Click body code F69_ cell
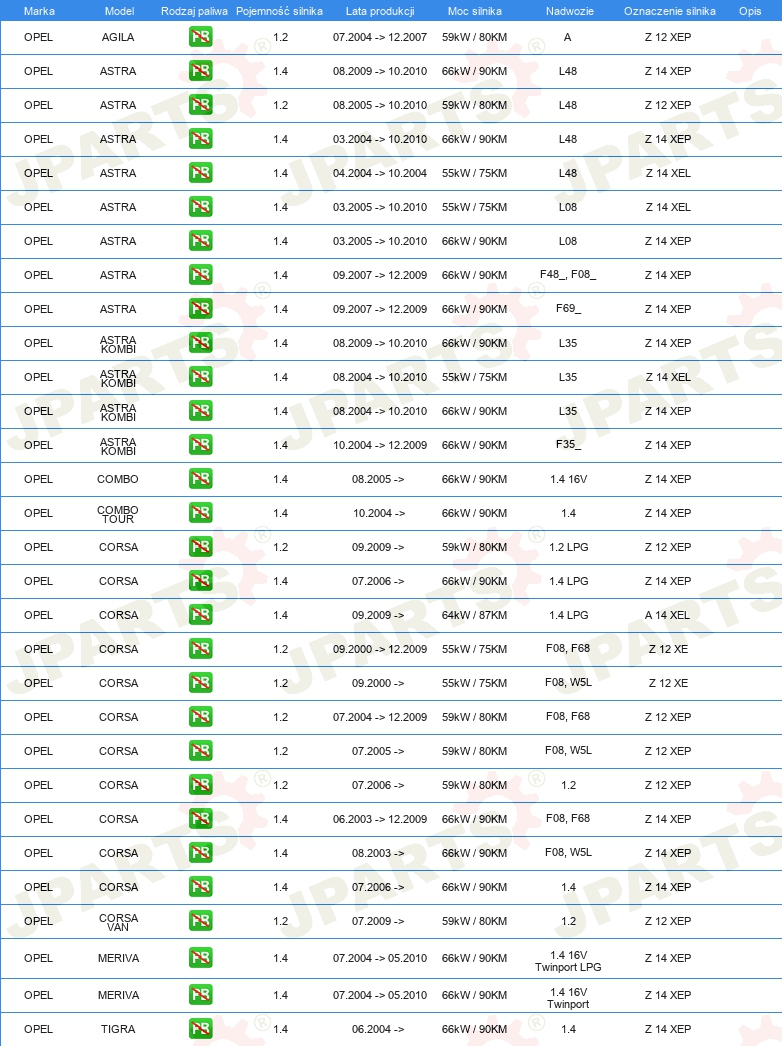This screenshot has width=782, height=1046. pyautogui.click(x=568, y=309)
